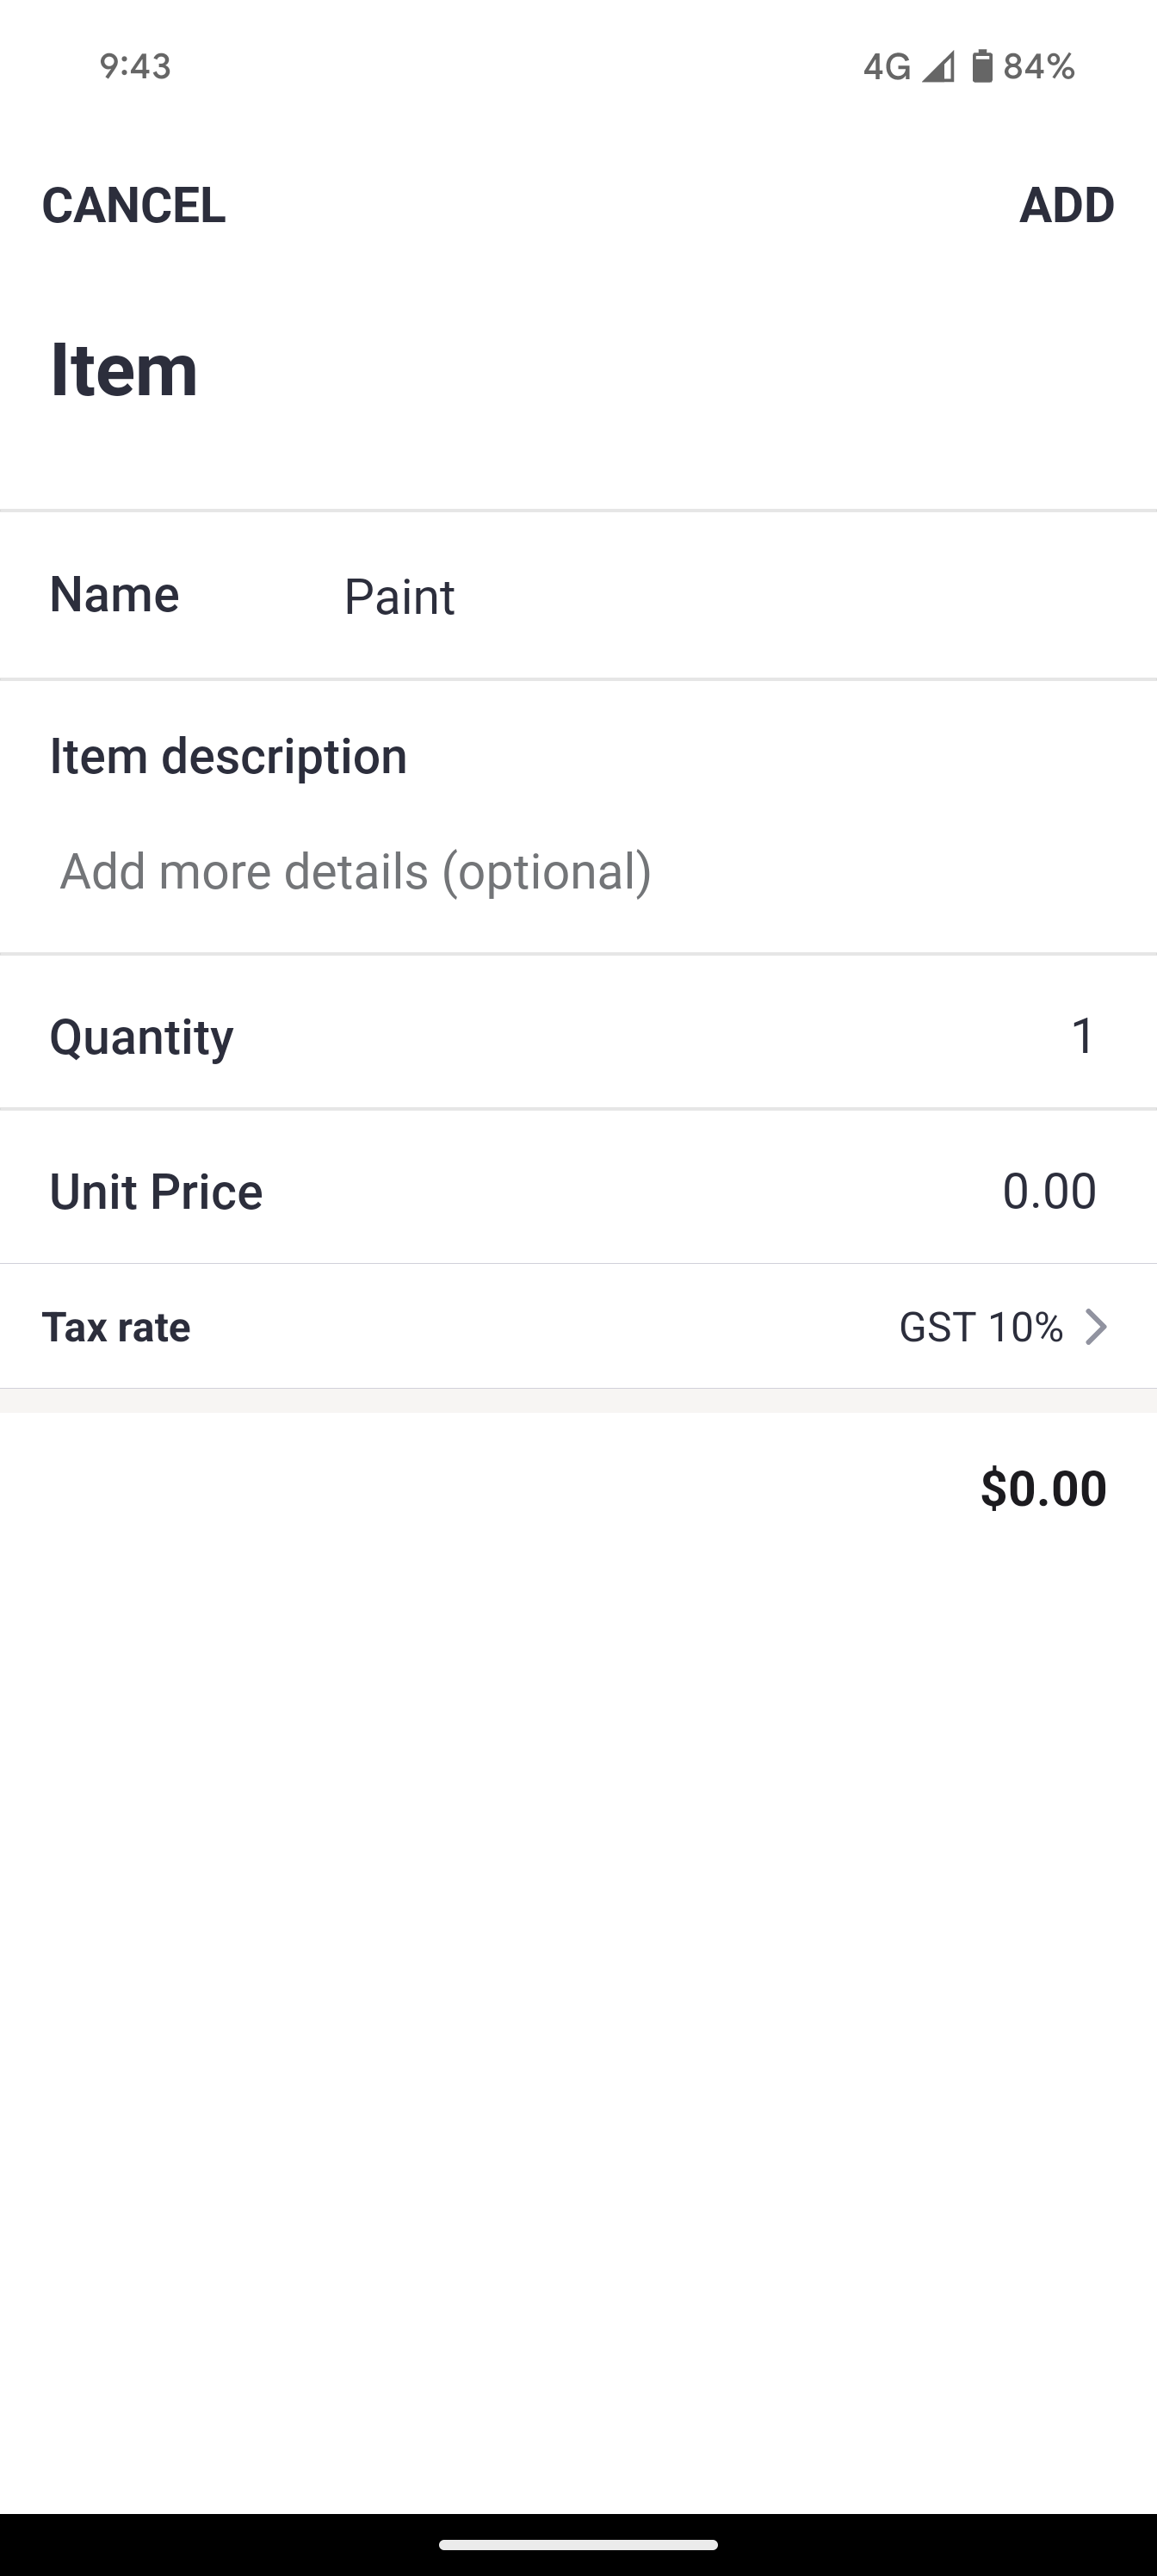Tap the bottom home gesture bar
1157x2576 pixels.
pyautogui.click(x=578, y=2544)
